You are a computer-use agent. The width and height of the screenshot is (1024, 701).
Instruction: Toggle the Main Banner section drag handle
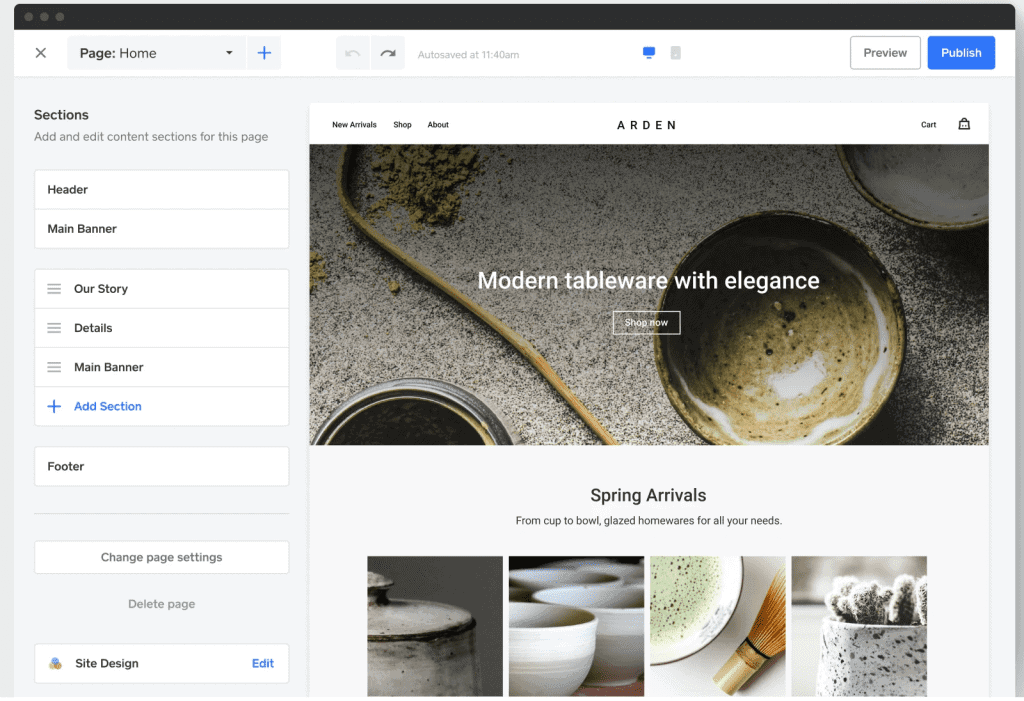tap(53, 367)
